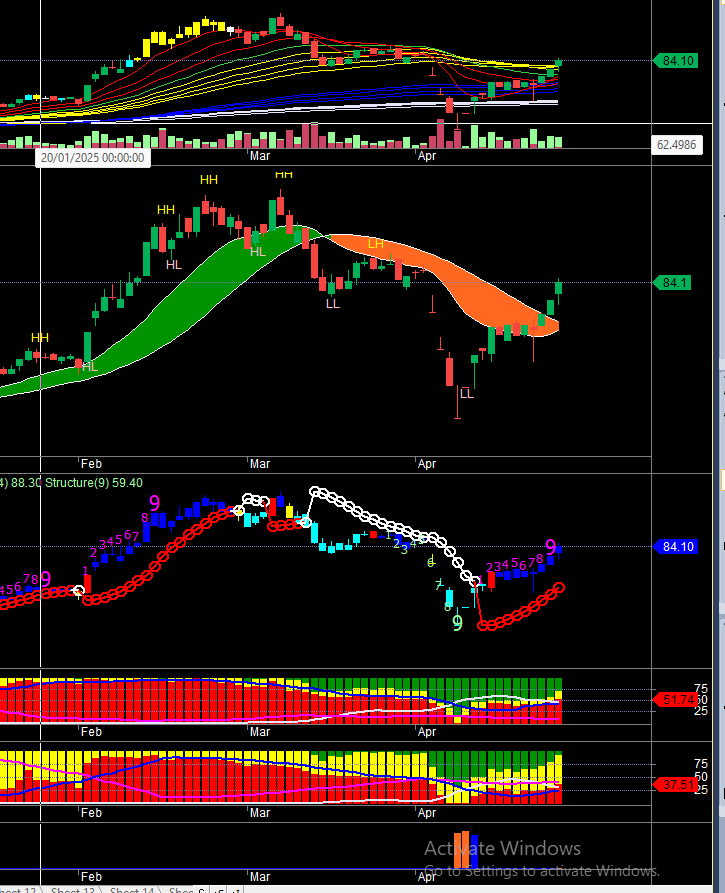Click the Structure(9) 59.40 indicator title
Screen dimensions: 725x893
pos(94,483)
